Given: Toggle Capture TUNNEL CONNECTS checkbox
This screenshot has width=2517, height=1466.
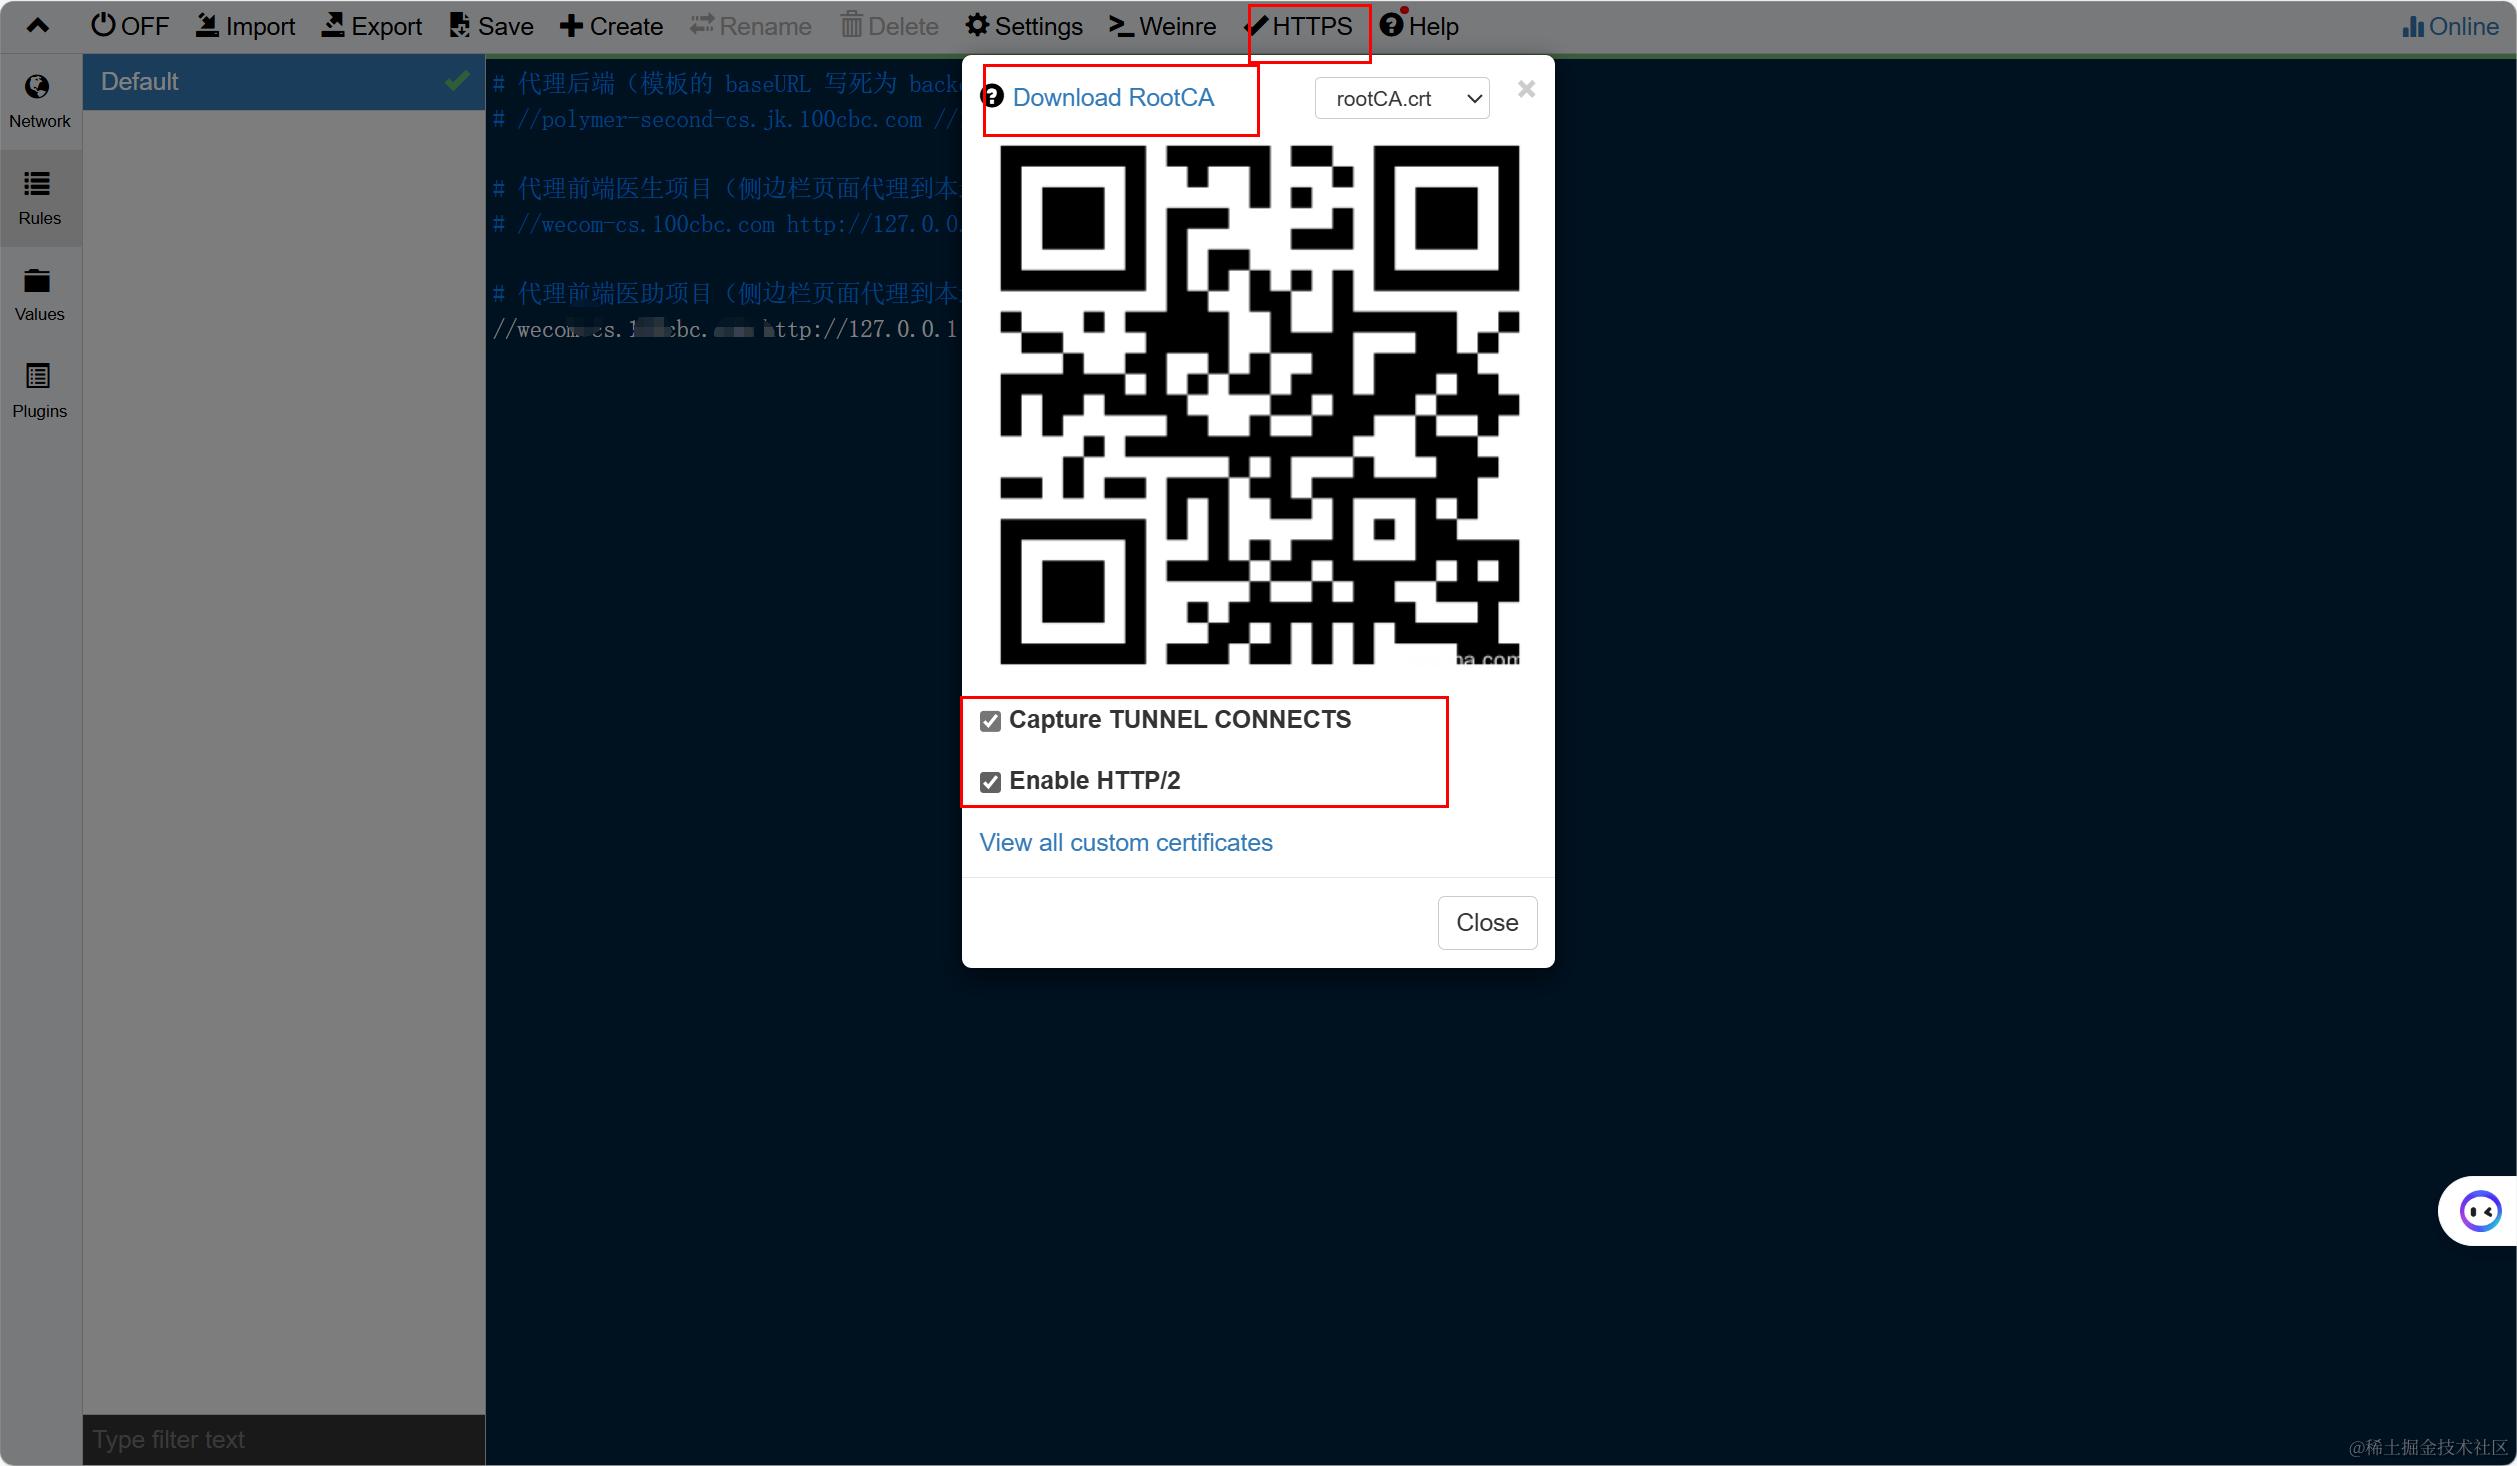Looking at the screenshot, I should pyautogui.click(x=990, y=721).
